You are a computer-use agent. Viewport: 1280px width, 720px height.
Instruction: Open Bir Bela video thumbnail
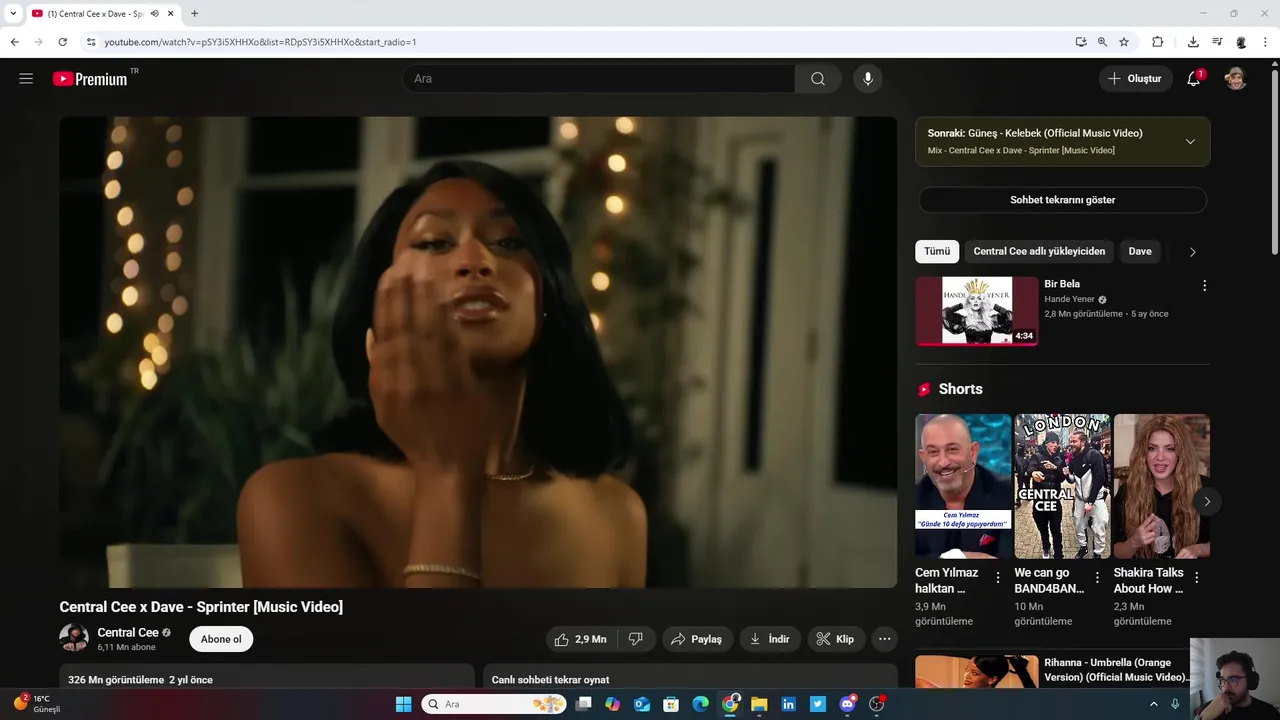(977, 311)
